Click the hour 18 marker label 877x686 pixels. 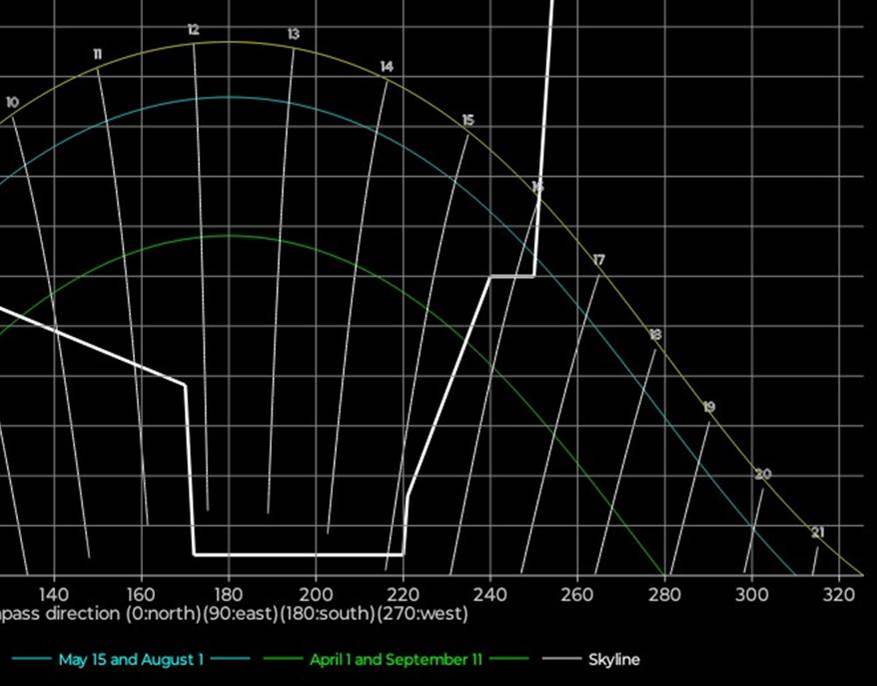(x=656, y=334)
